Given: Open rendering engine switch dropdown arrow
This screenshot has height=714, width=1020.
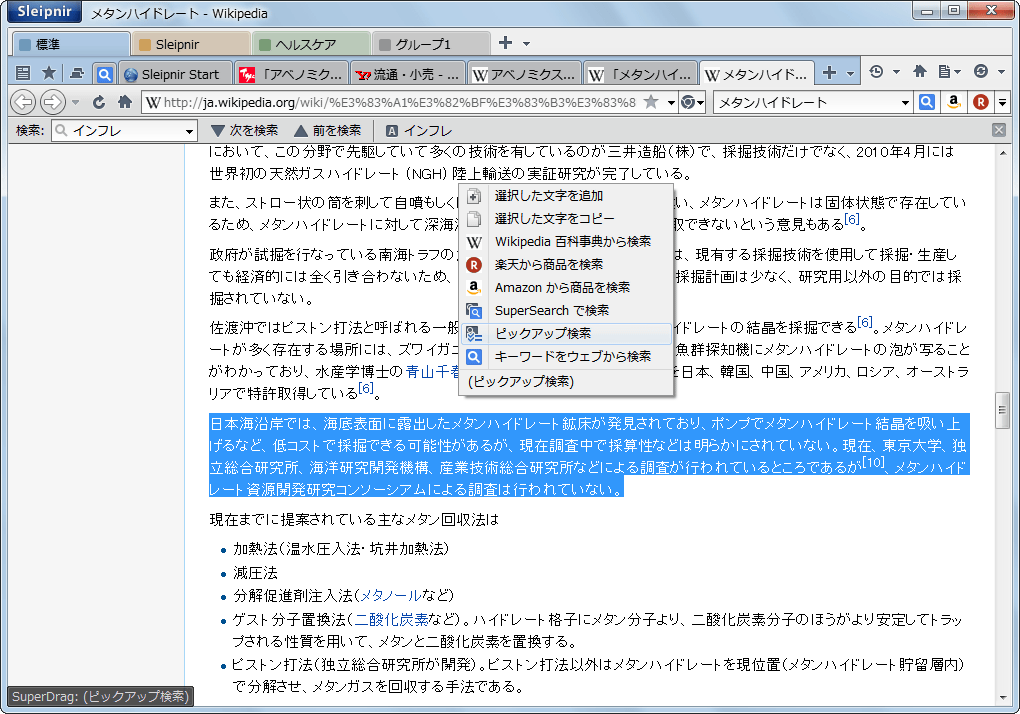Looking at the screenshot, I should (x=700, y=103).
